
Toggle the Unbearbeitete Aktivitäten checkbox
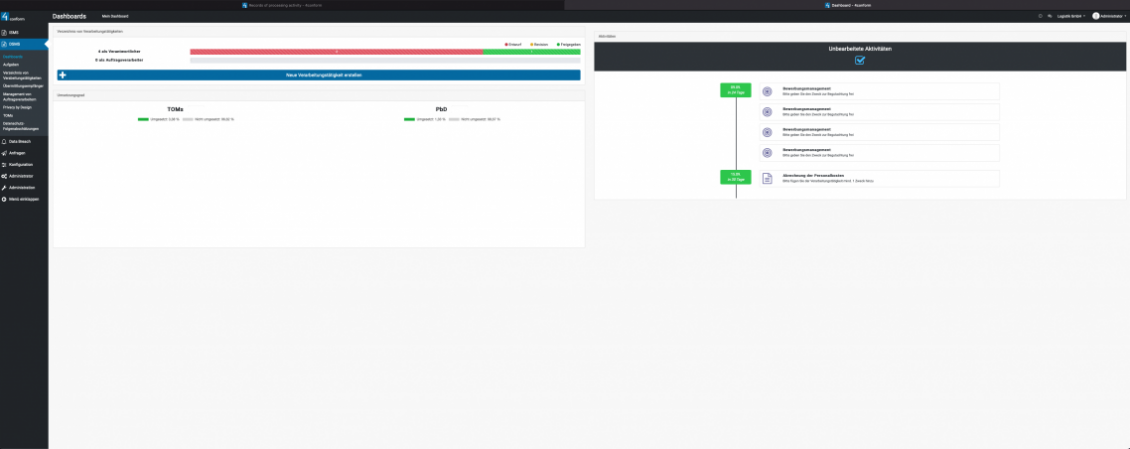[860, 60]
